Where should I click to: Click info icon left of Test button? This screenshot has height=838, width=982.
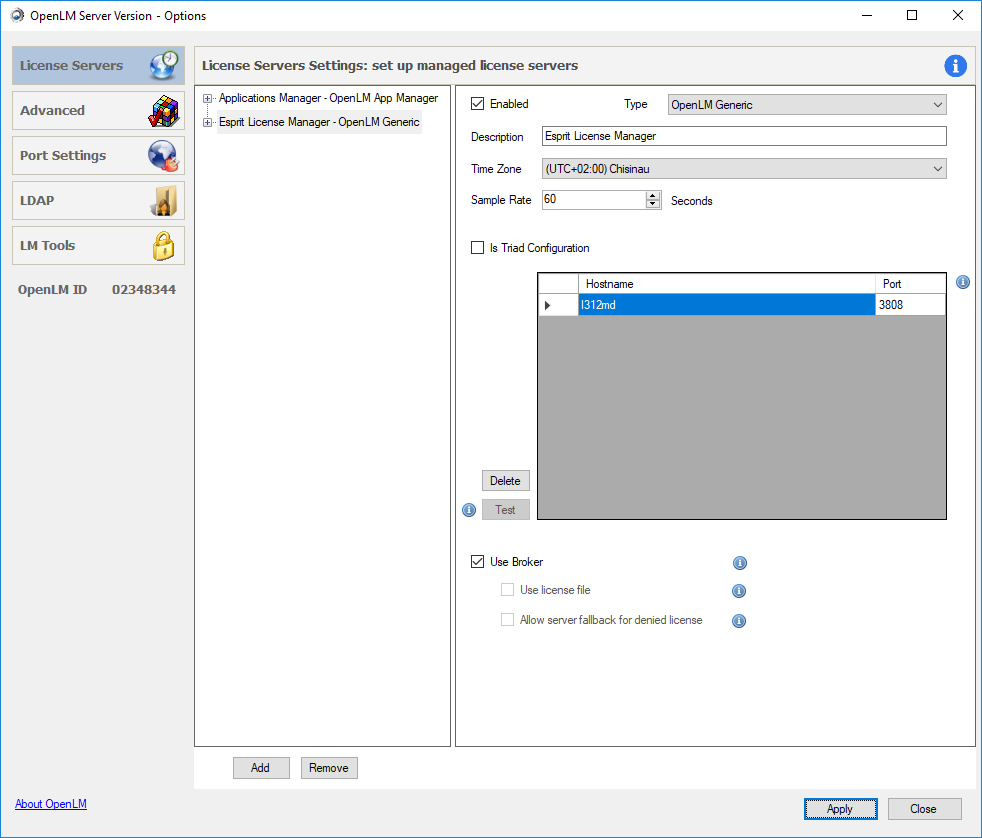tap(469, 510)
